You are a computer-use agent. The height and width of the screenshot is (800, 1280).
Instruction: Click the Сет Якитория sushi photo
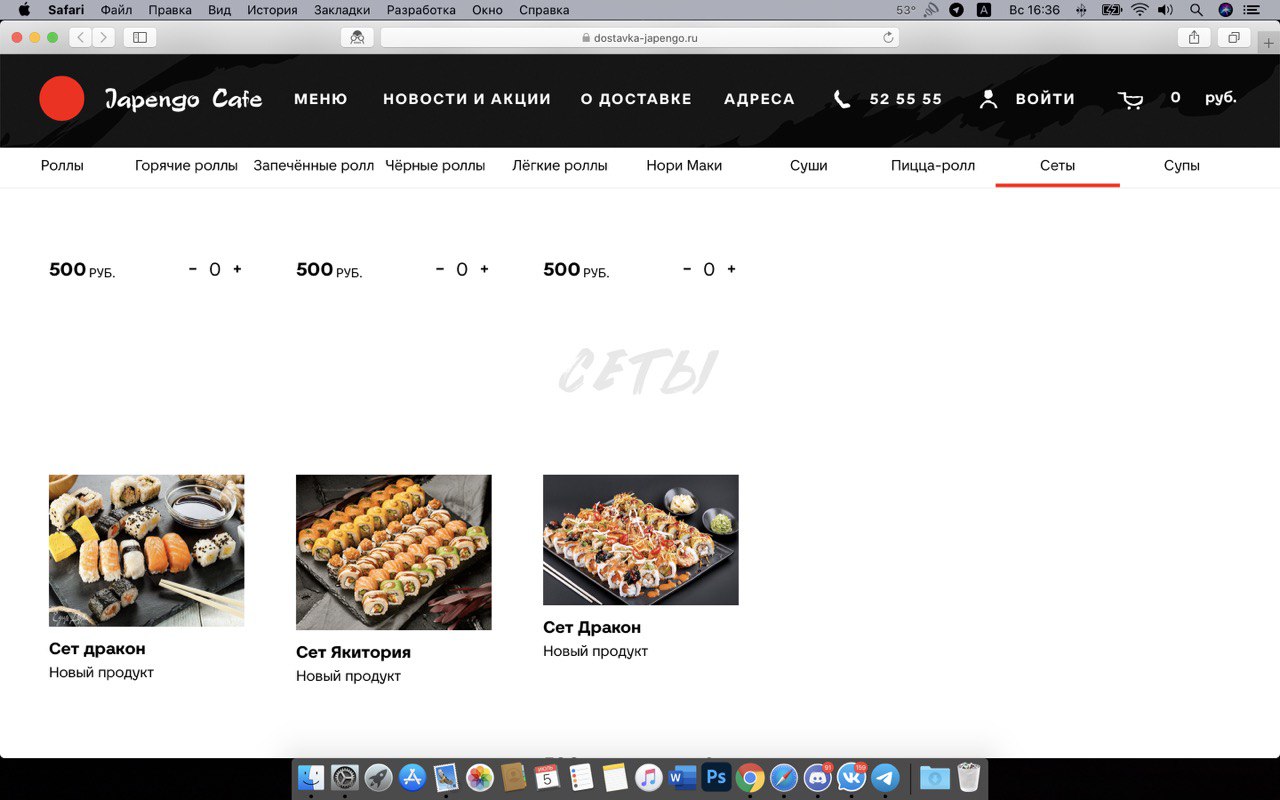click(394, 552)
